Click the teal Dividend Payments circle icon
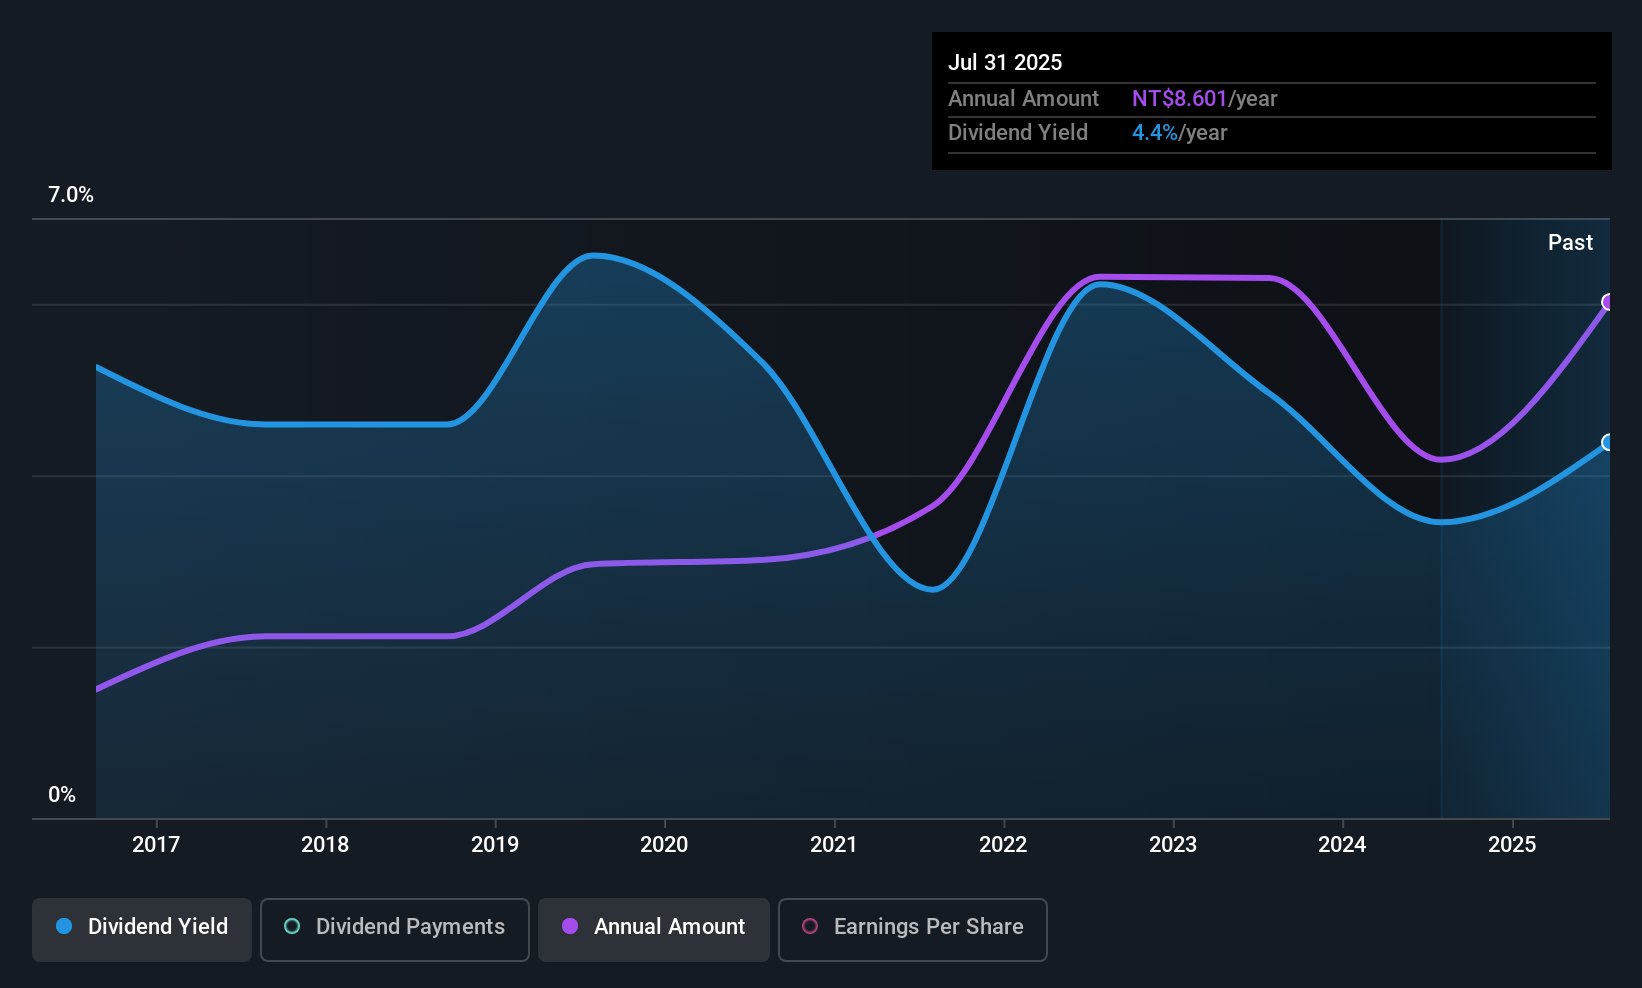The width and height of the screenshot is (1642, 988). click(292, 926)
